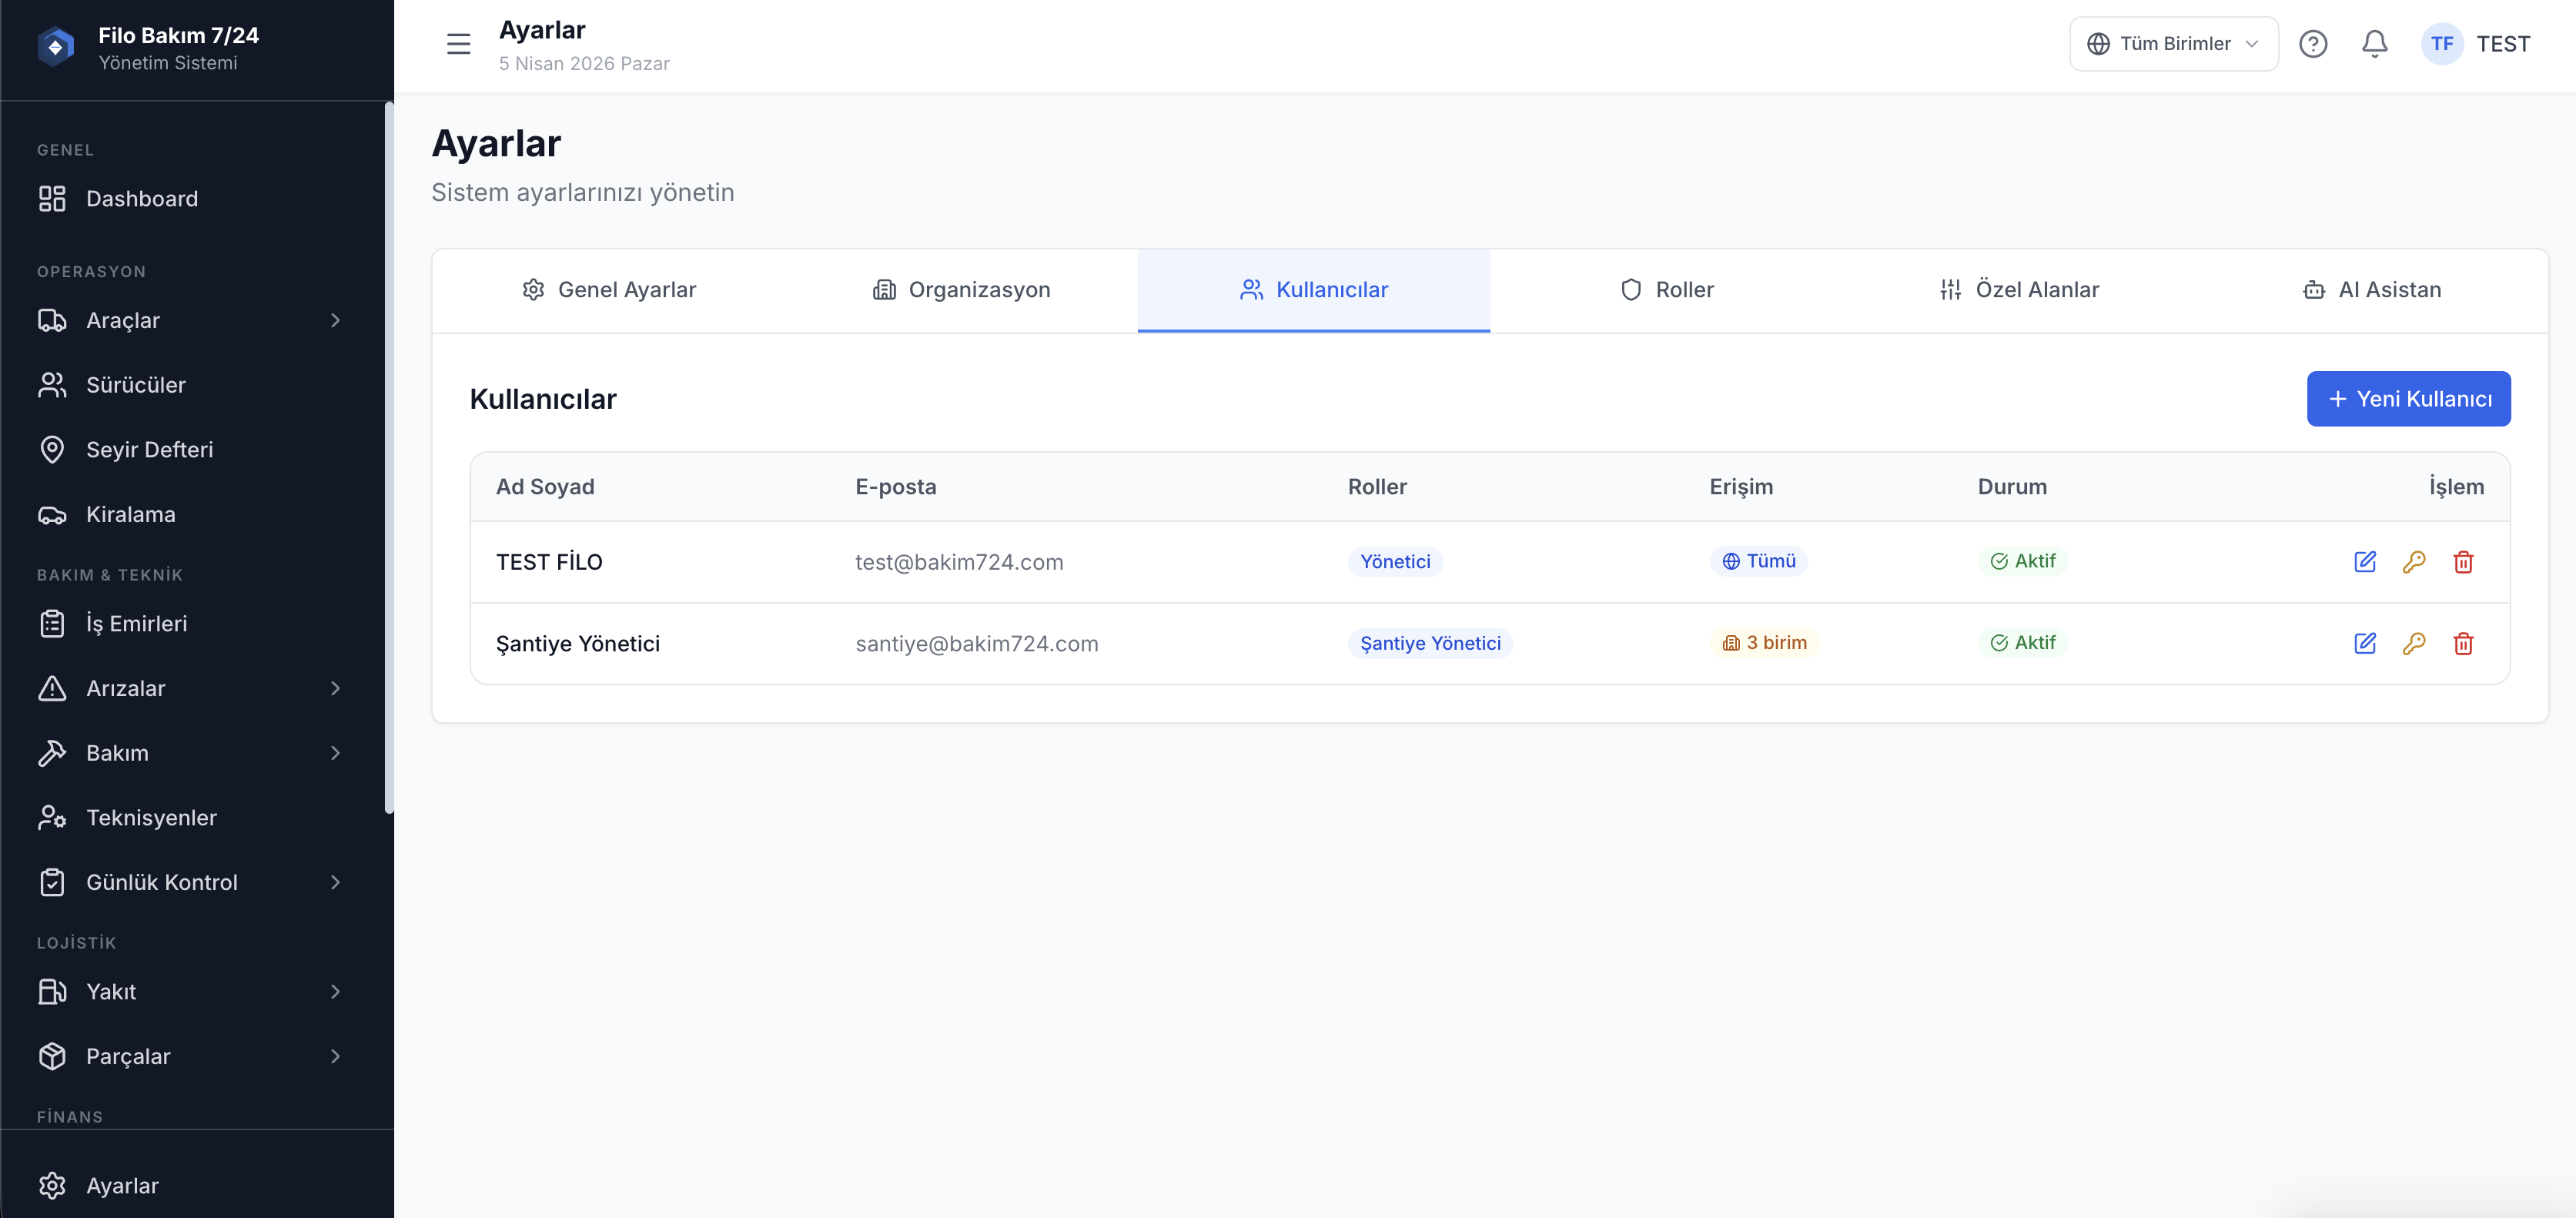The image size is (2576, 1218).
Task: Delete the TEST FİLO user
Action: pyautogui.click(x=2462, y=562)
